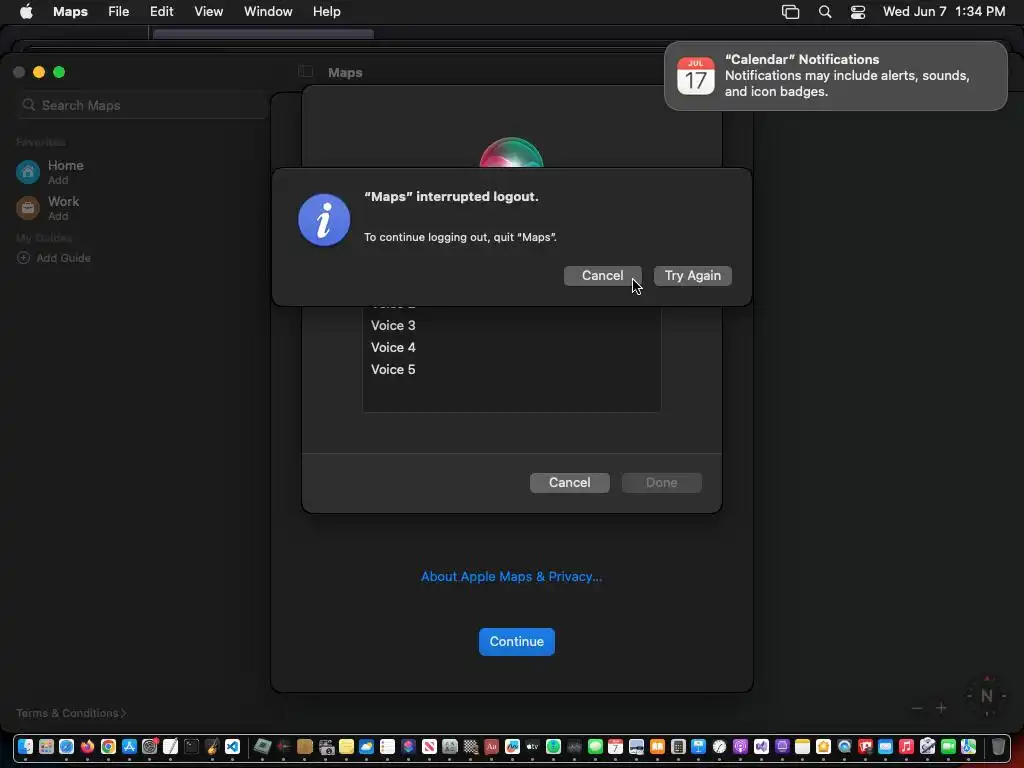
Task: Click the Work briefcase icon in sidebar
Action: click(x=27, y=208)
